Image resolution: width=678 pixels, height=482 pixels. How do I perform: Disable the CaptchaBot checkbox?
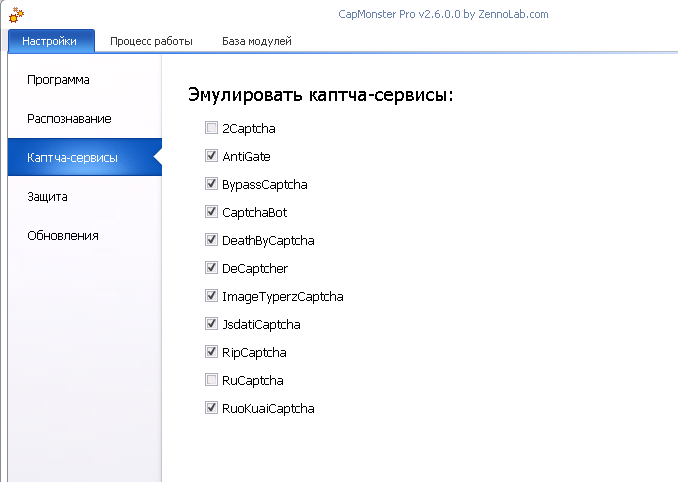211,212
